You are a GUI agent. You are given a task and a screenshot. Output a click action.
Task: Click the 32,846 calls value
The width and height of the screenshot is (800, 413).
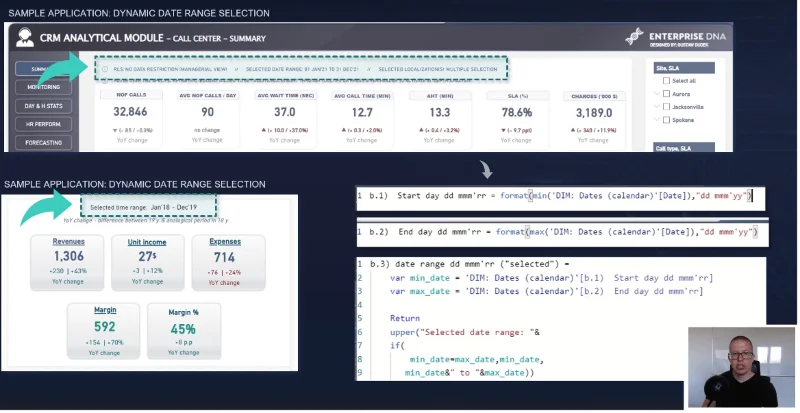(130, 112)
